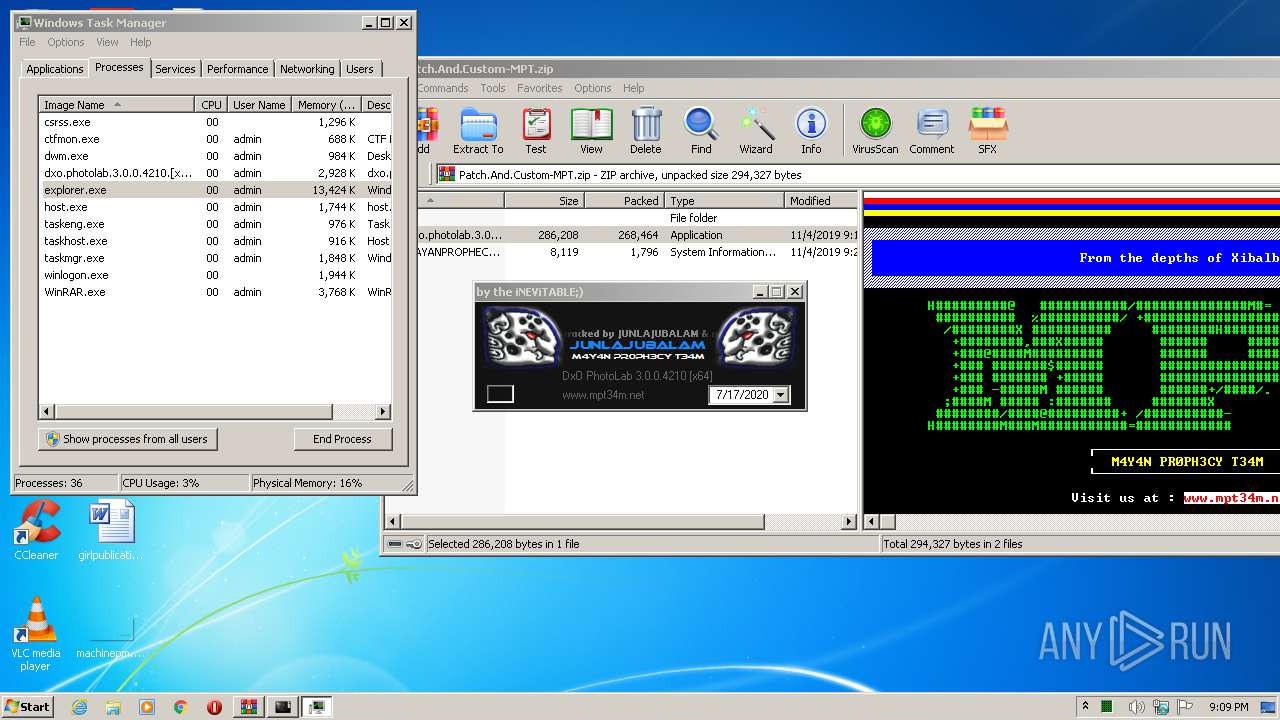Select the dxo.photolab.3.0.0.4210 process row
This screenshot has height=720, width=1280.
(215, 173)
